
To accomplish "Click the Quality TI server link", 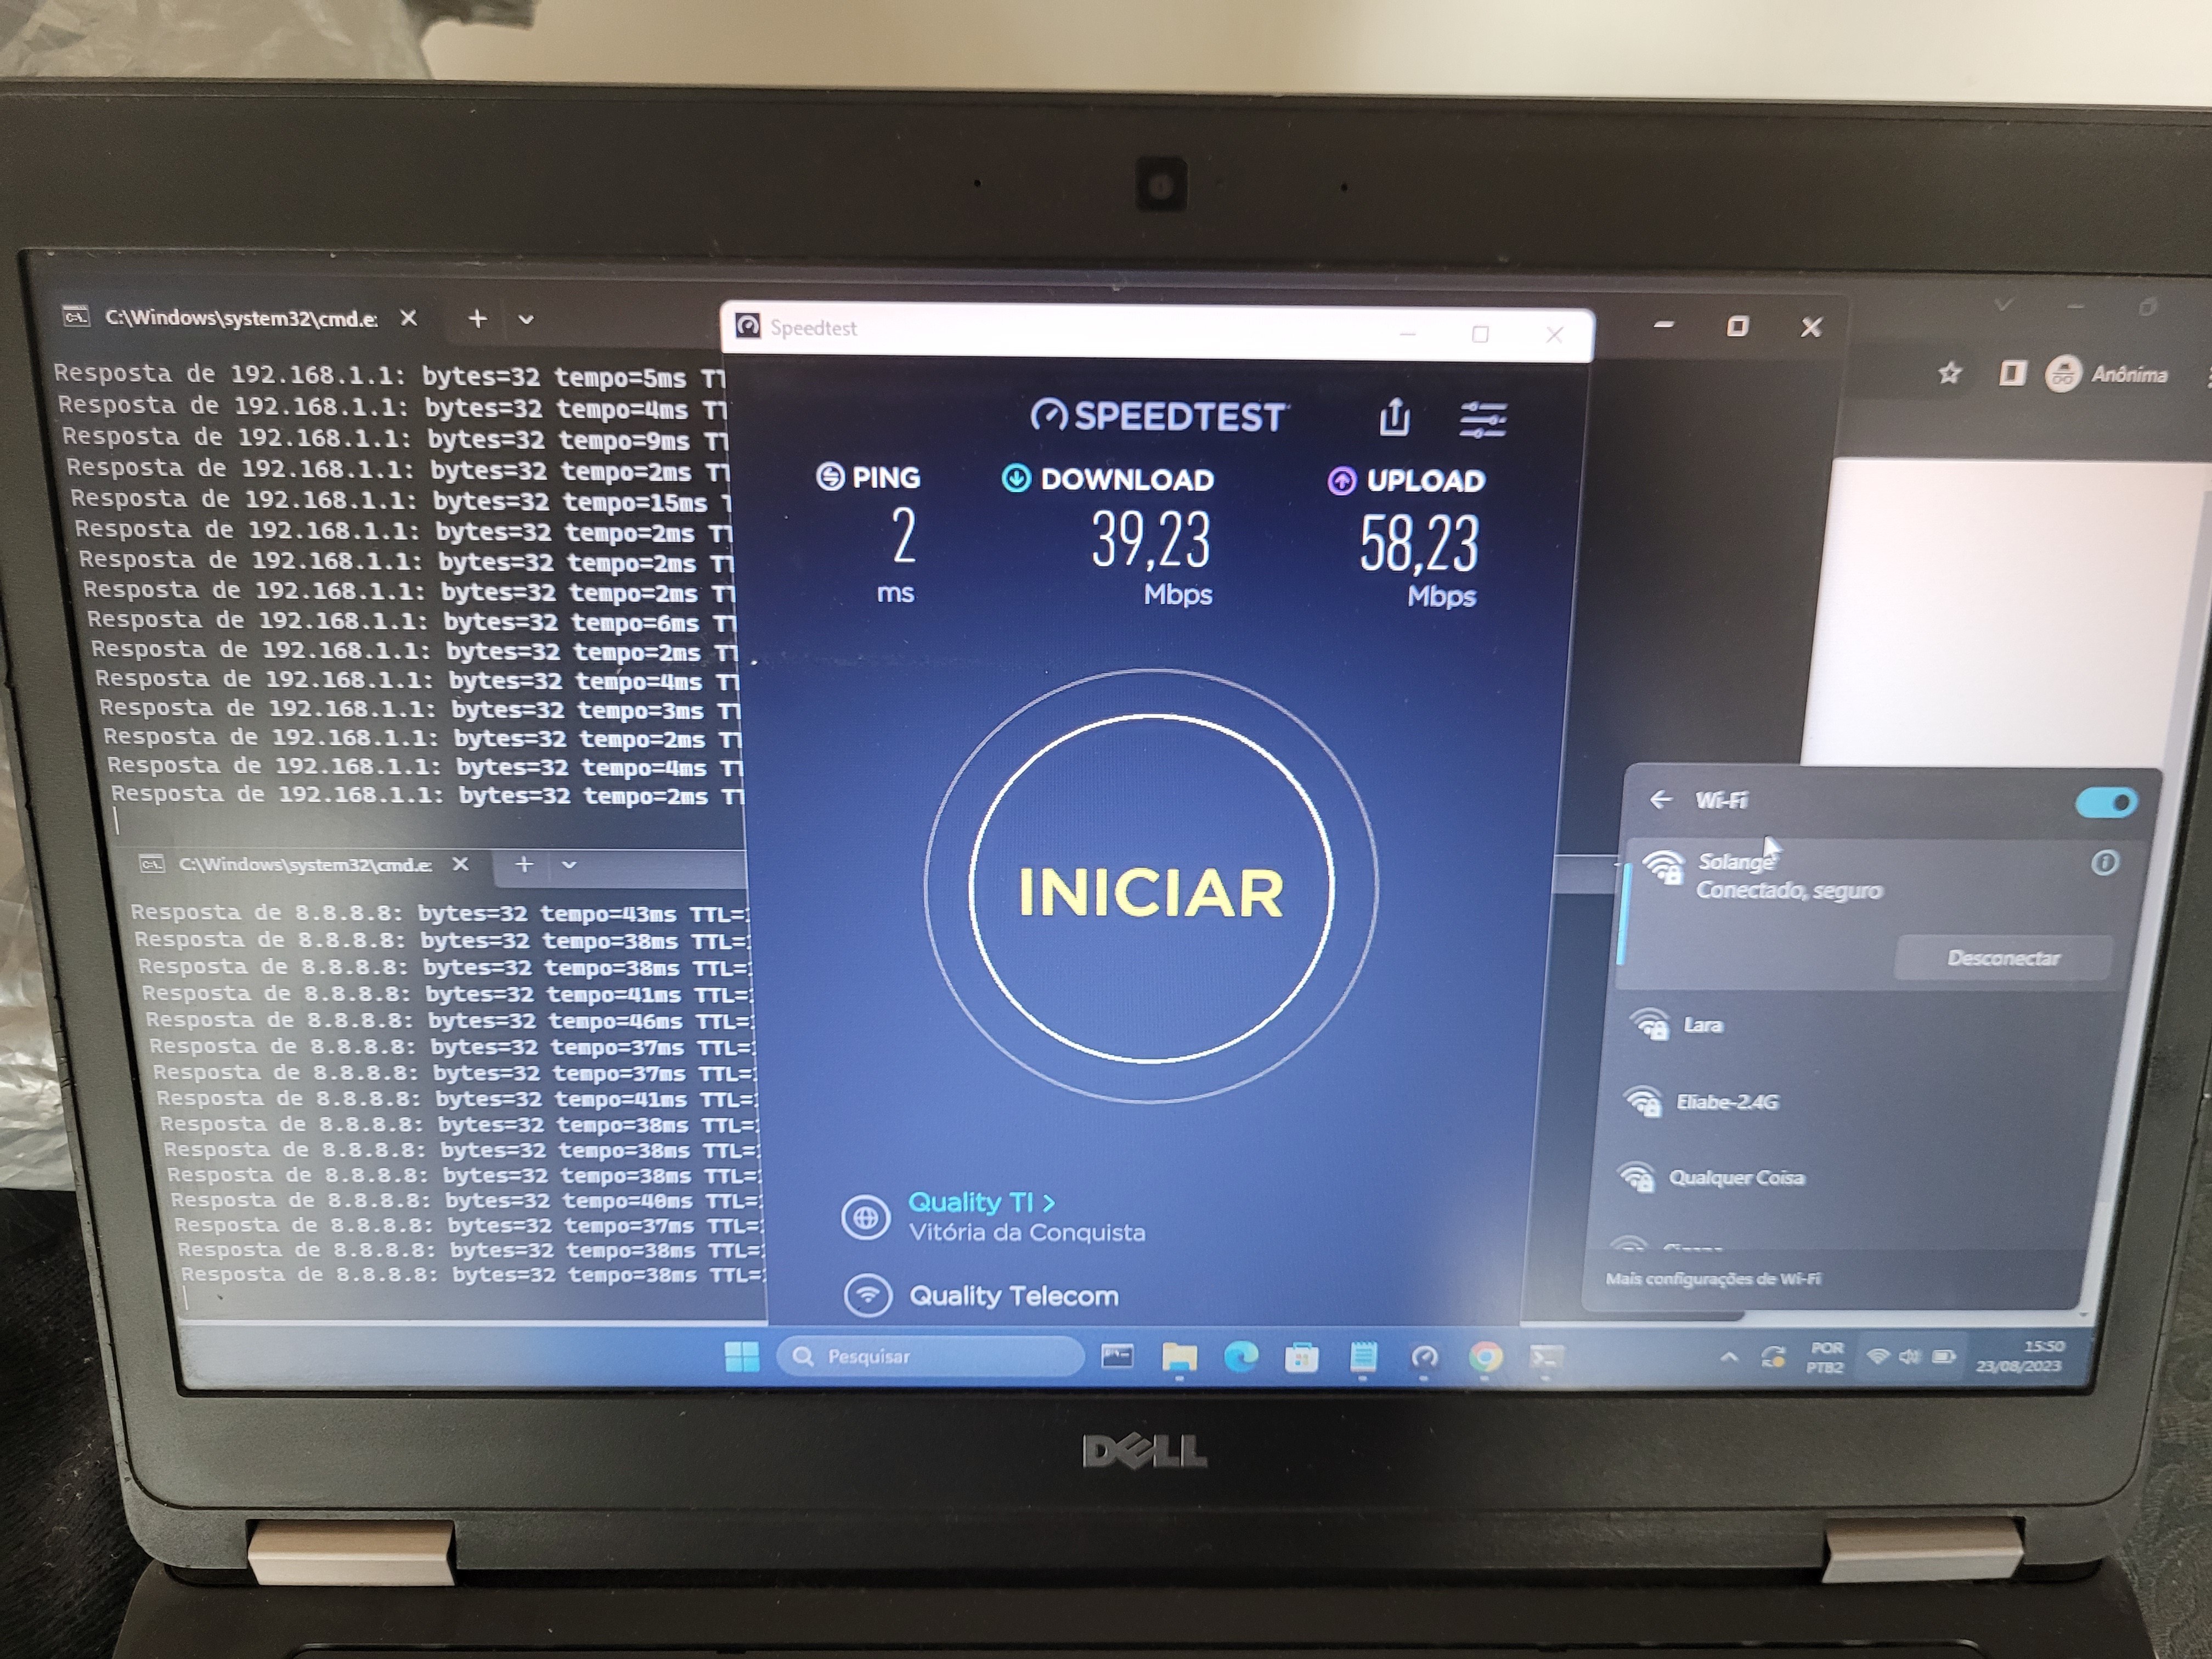I will pyautogui.click(x=980, y=1202).
